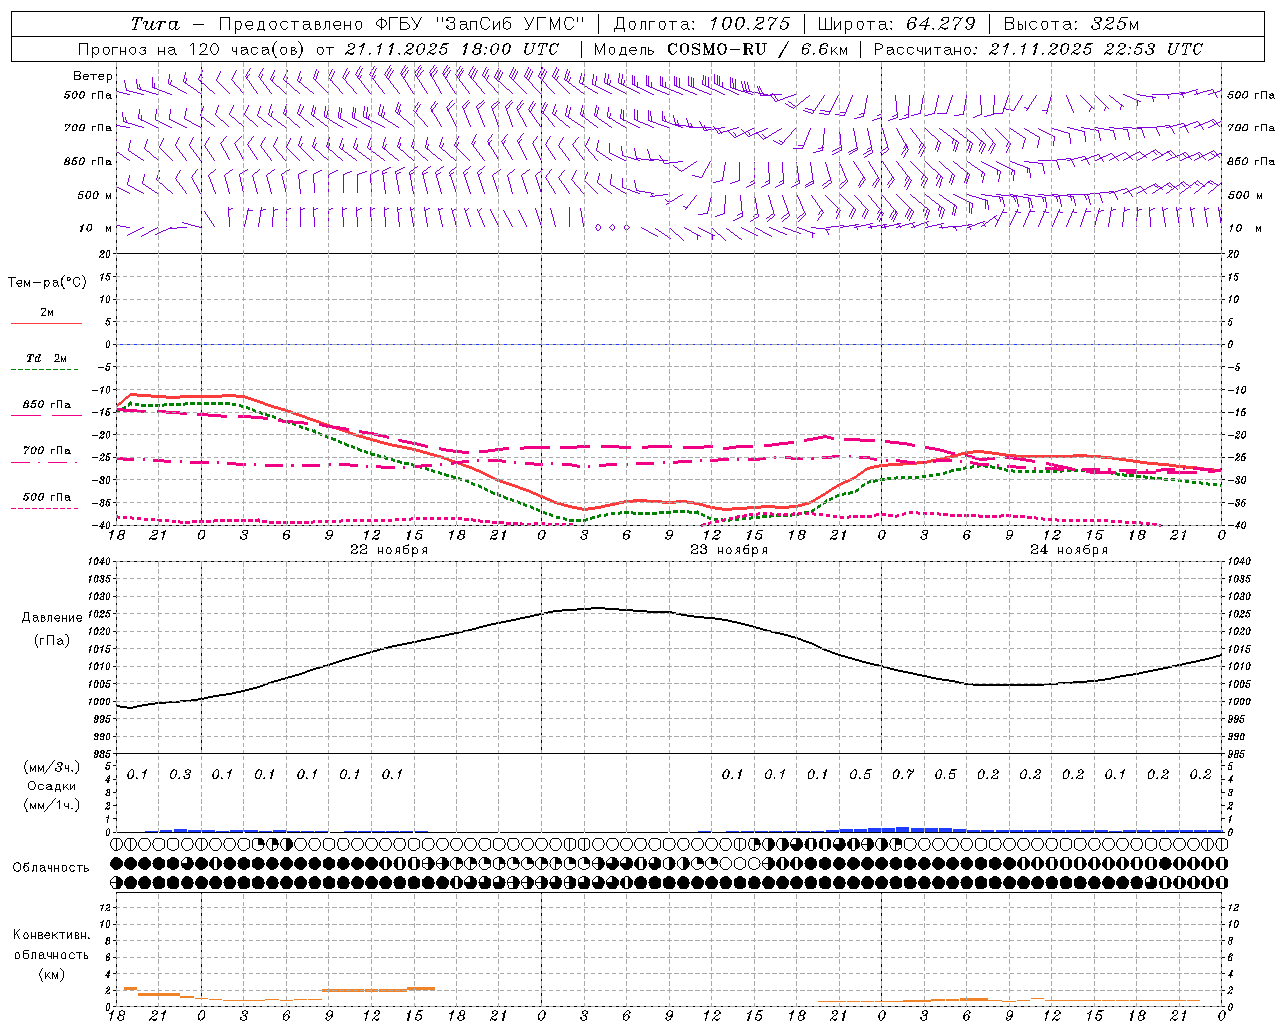1280x1024 pixels.
Task: Click the "Облачность" cloud cover label
Action: point(51,868)
